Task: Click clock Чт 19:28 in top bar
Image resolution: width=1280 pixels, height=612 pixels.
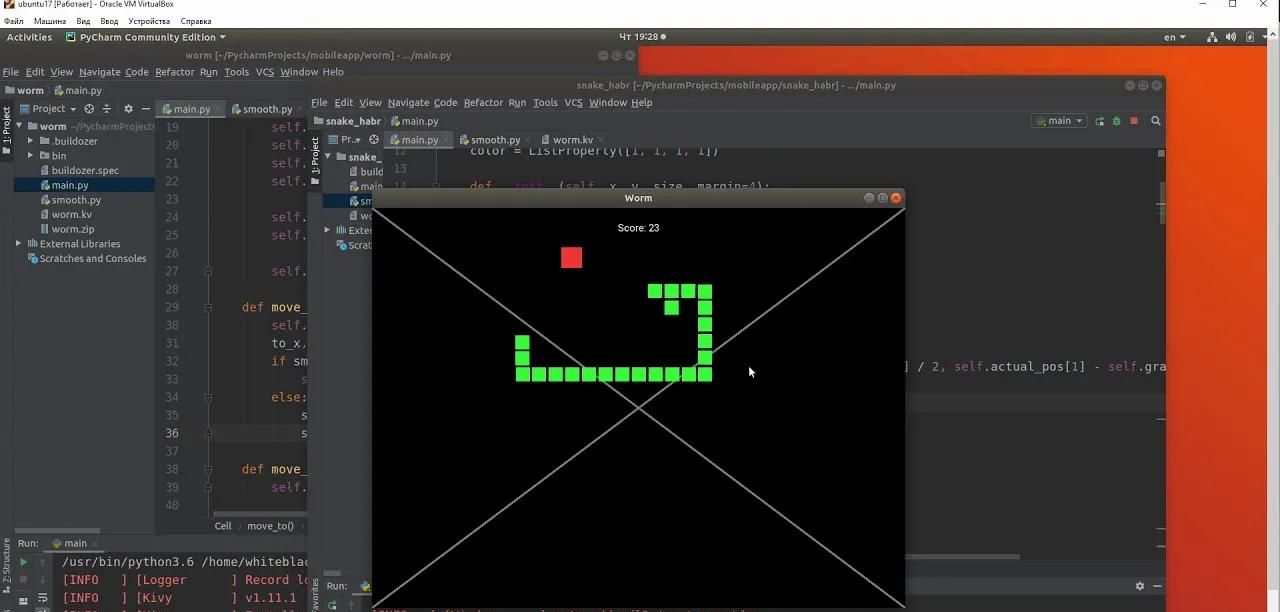Action: click(639, 37)
